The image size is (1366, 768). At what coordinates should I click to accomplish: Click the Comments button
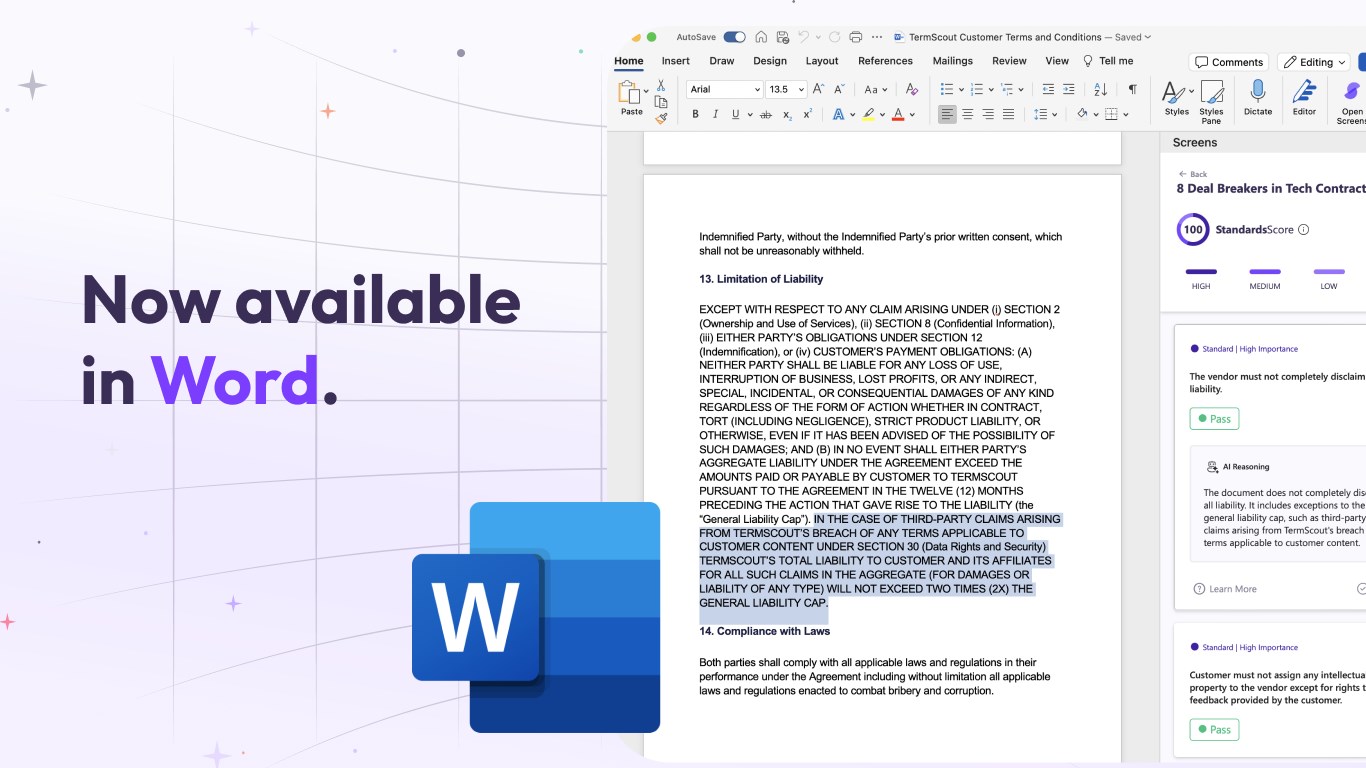1229,62
